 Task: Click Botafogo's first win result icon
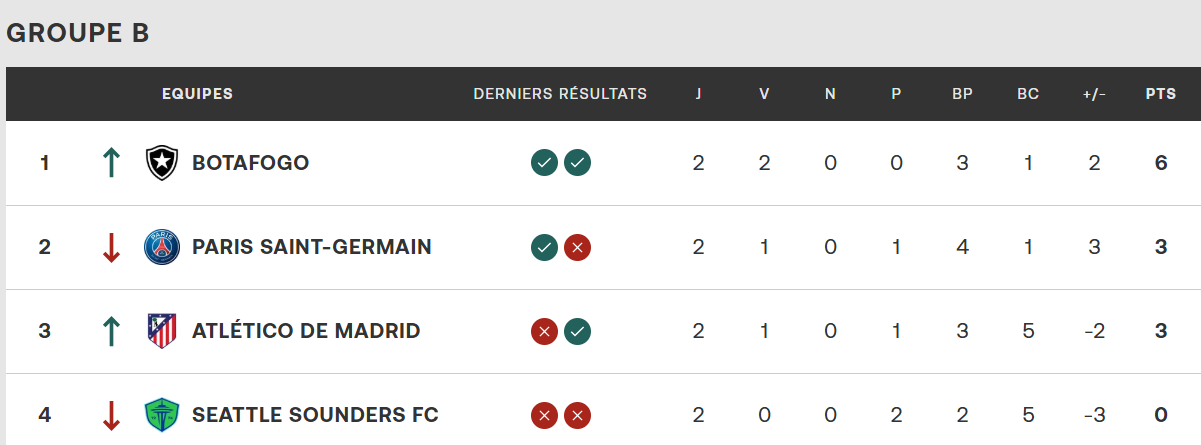coord(544,162)
